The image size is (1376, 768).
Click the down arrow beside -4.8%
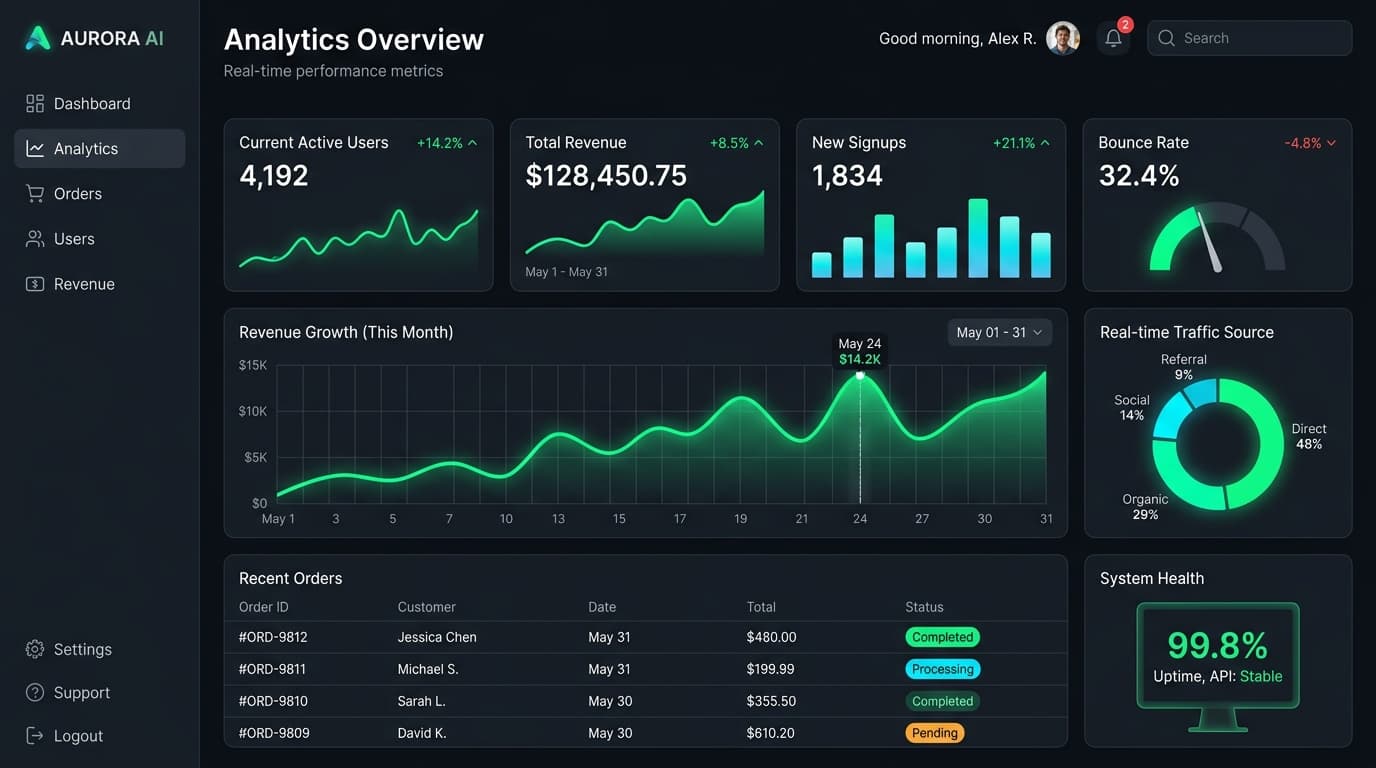tap(1331, 143)
